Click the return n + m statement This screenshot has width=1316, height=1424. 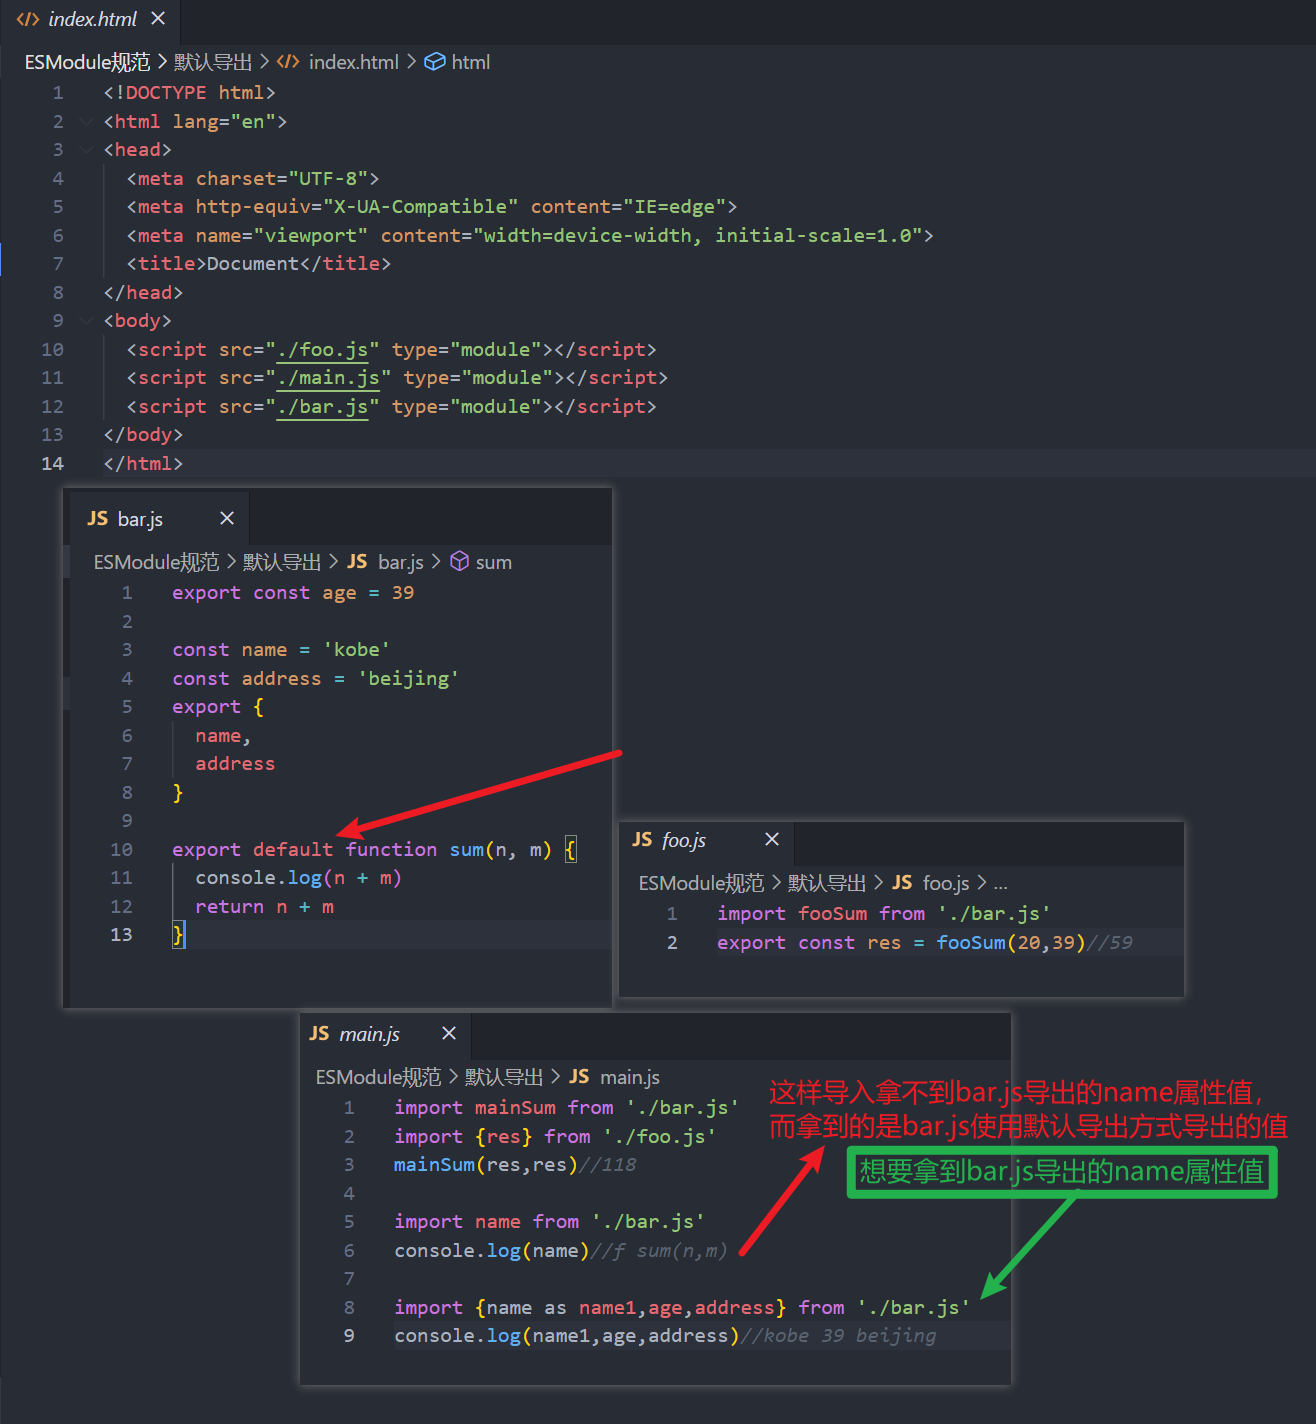[x=264, y=907]
